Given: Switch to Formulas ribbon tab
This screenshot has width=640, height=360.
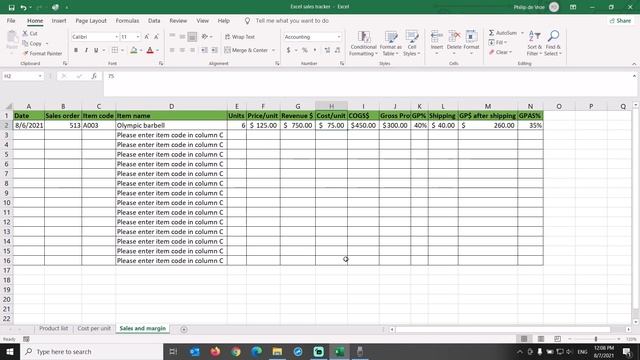Looking at the screenshot, I should [127, 21].
